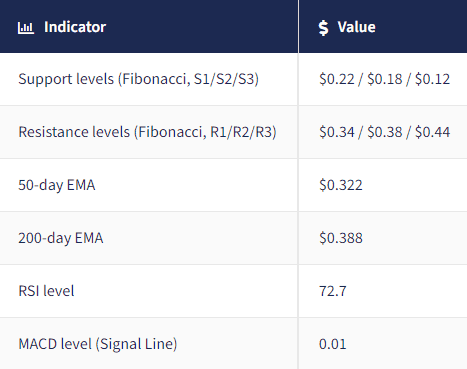The width and height of the screenshot is (467, 369).
Task: Click the Support levels (Fibonacci, S1/S2/S3) label
Action: [x=138, y=79]
